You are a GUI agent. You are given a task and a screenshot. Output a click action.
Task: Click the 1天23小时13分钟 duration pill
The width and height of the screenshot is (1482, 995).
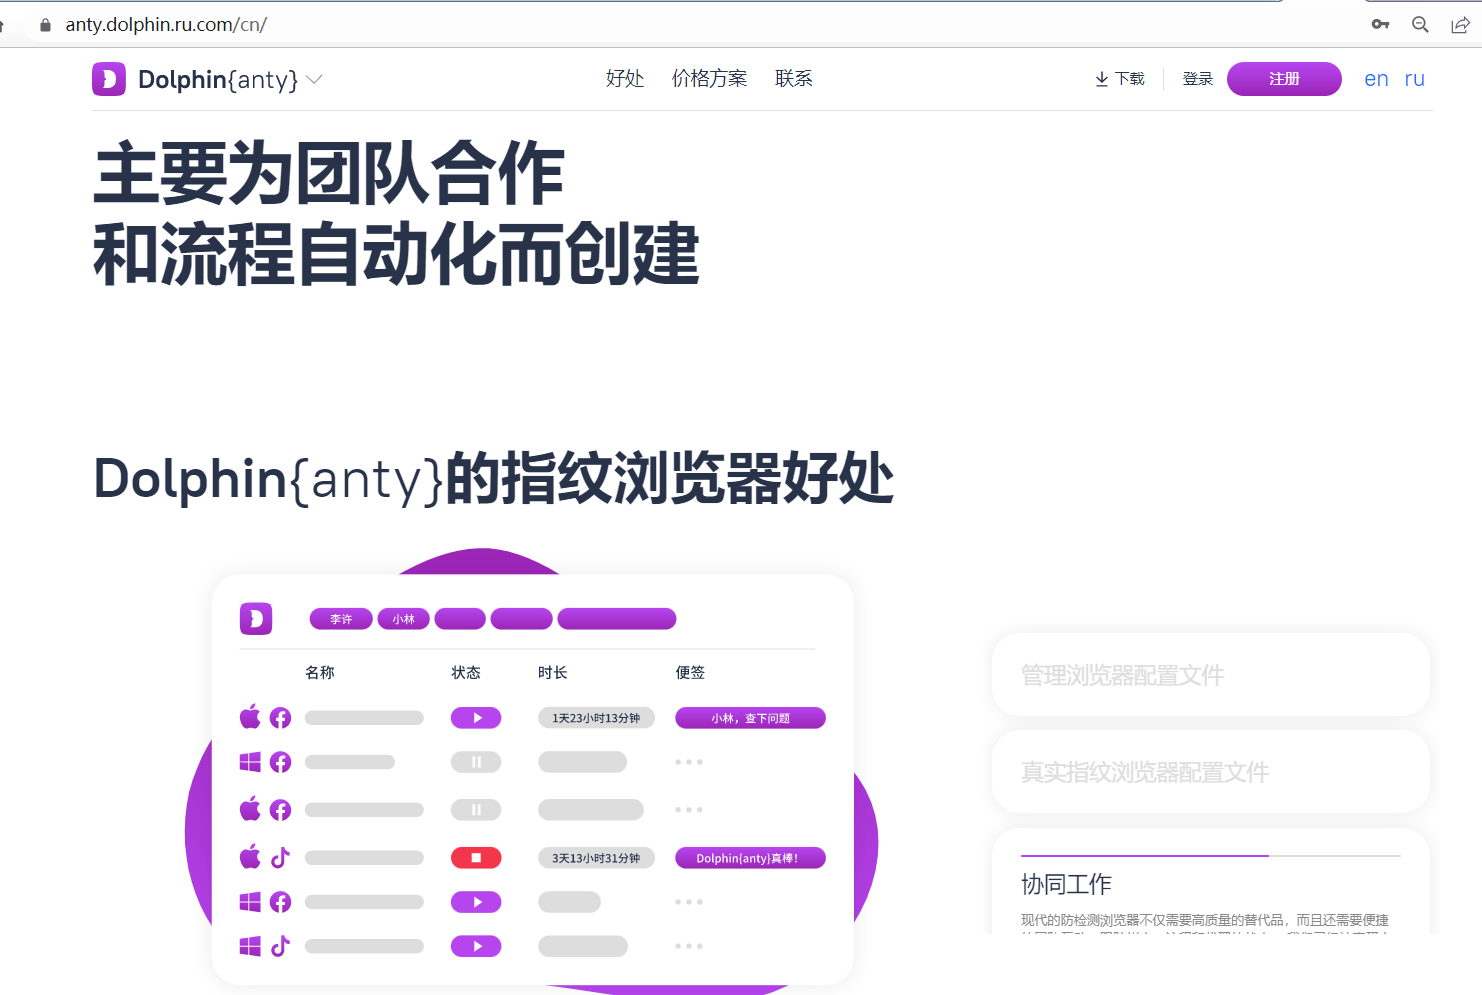[596, 718]
